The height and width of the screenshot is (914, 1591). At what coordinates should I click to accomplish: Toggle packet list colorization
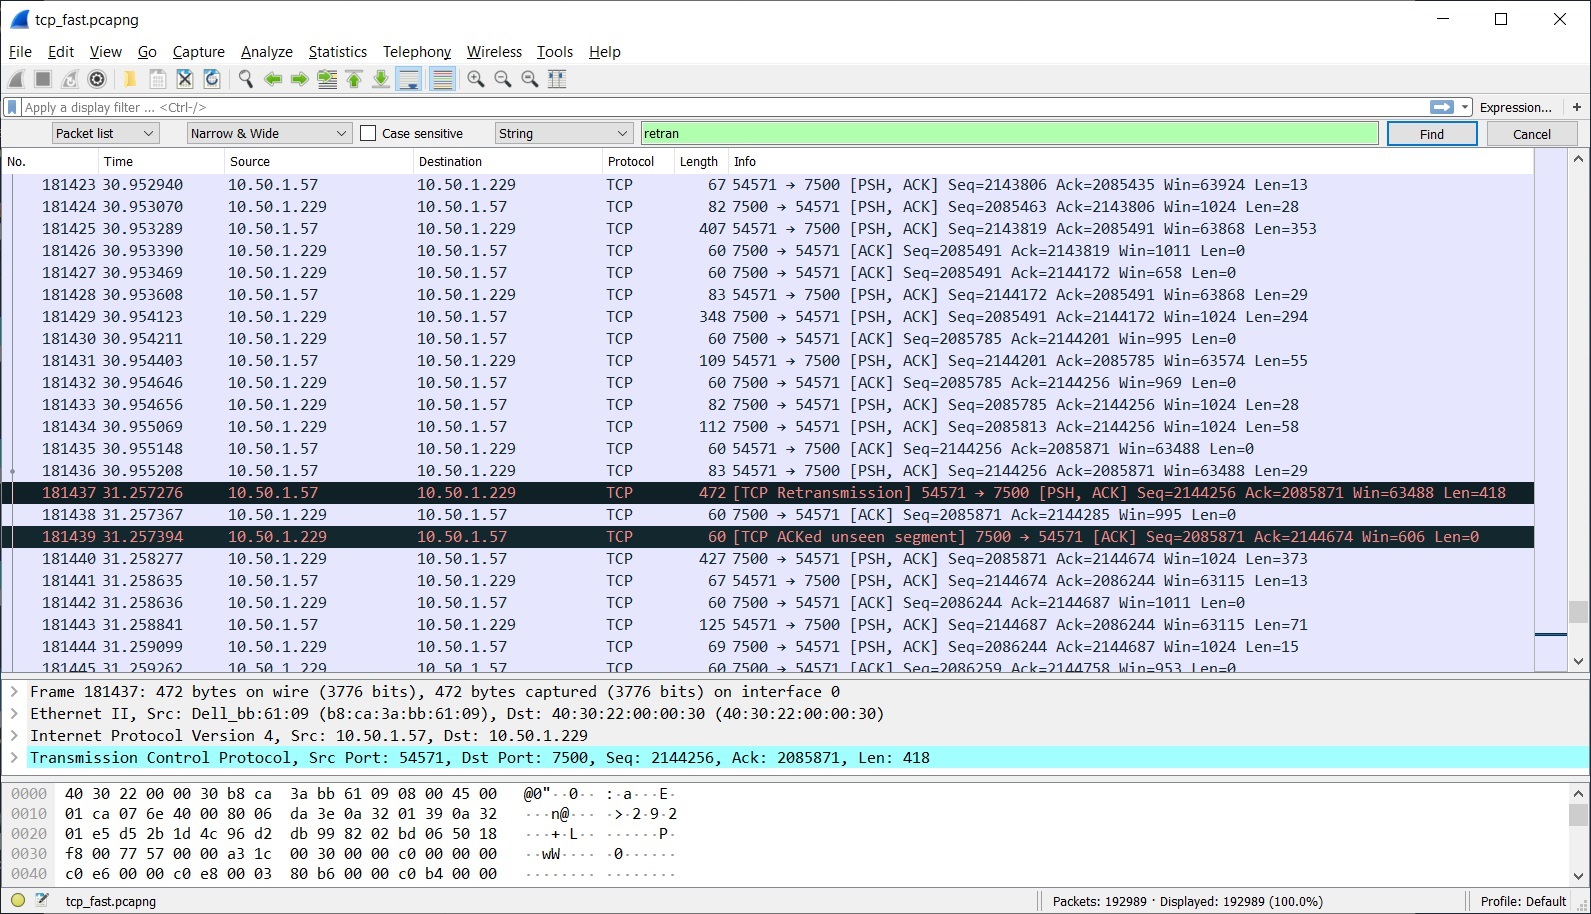coord(442,79)
